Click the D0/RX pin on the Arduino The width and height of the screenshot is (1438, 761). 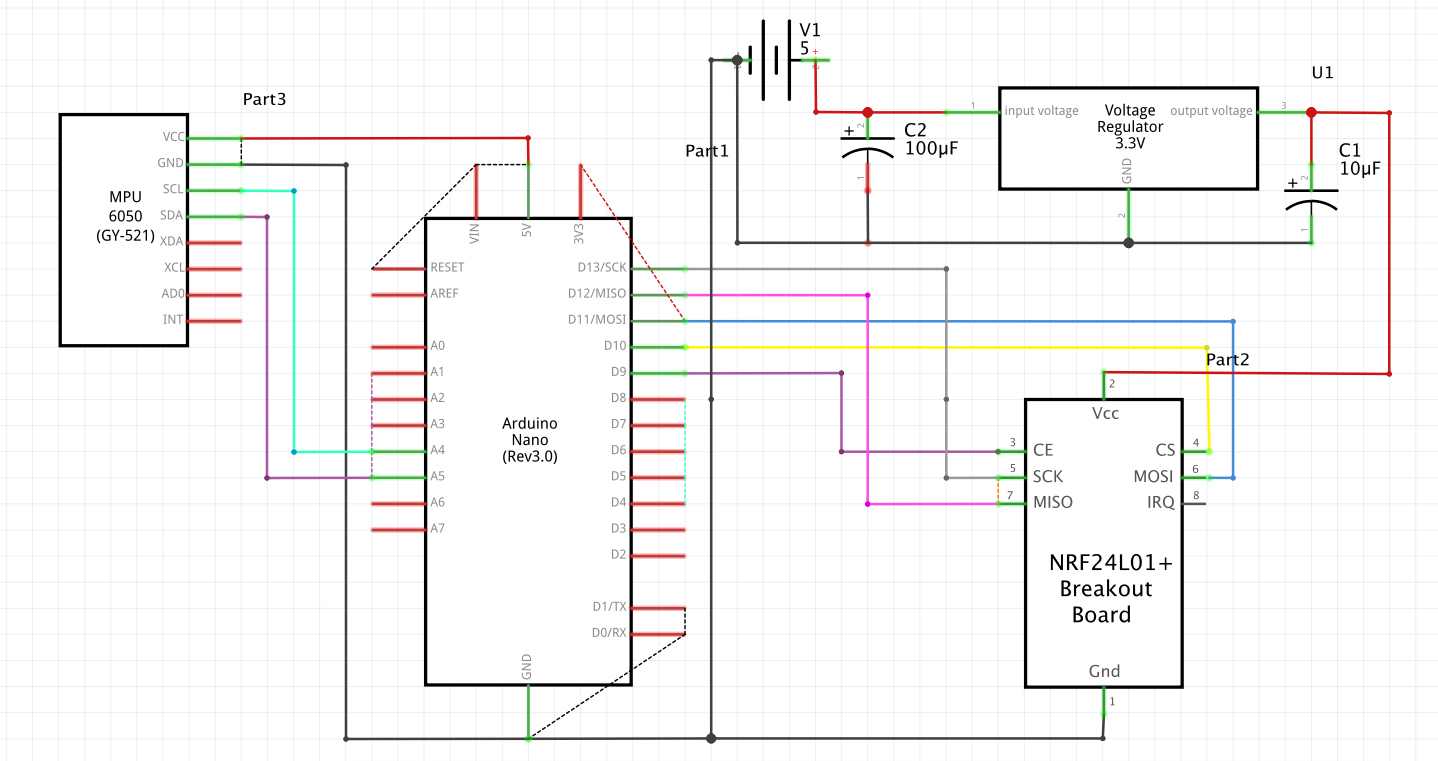(659, 633)
